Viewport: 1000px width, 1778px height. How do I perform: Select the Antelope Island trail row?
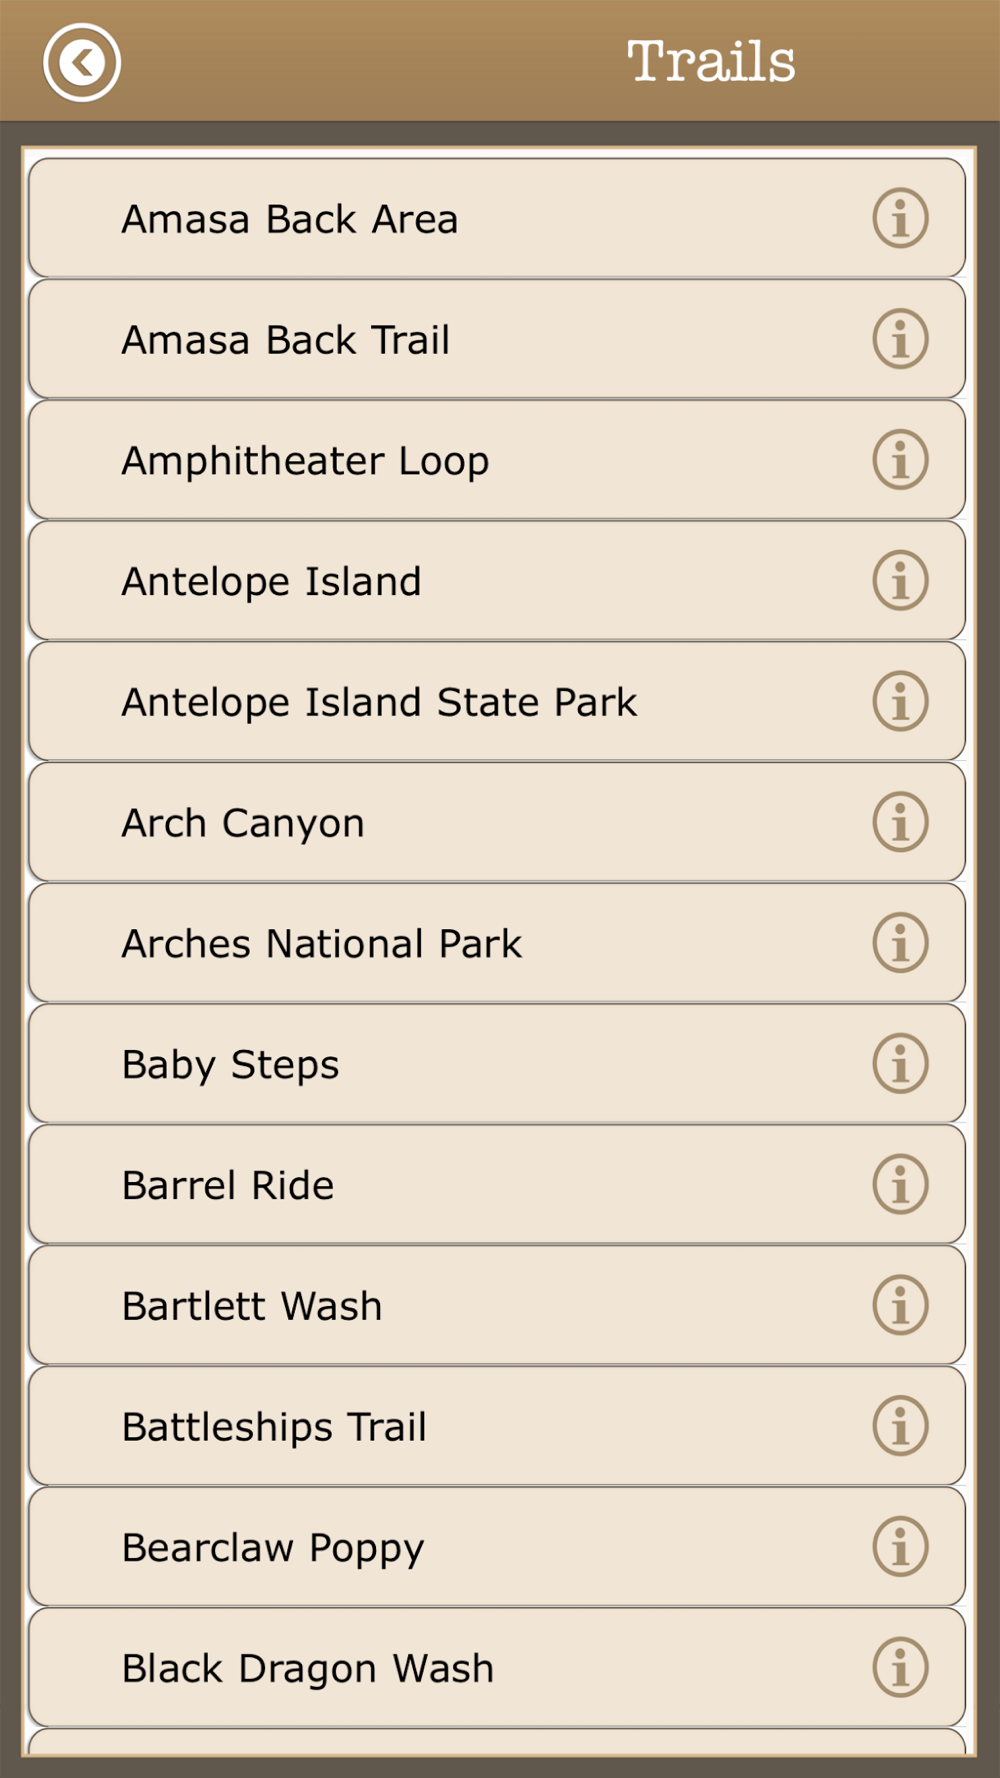[x=497, y=581]
